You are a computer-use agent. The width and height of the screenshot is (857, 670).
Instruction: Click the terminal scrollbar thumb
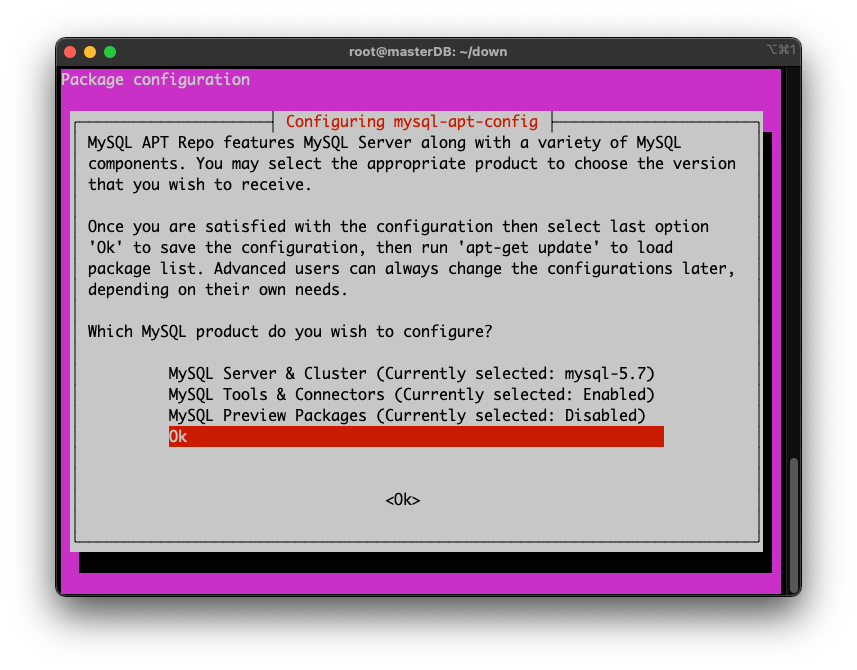click(794, 526)
